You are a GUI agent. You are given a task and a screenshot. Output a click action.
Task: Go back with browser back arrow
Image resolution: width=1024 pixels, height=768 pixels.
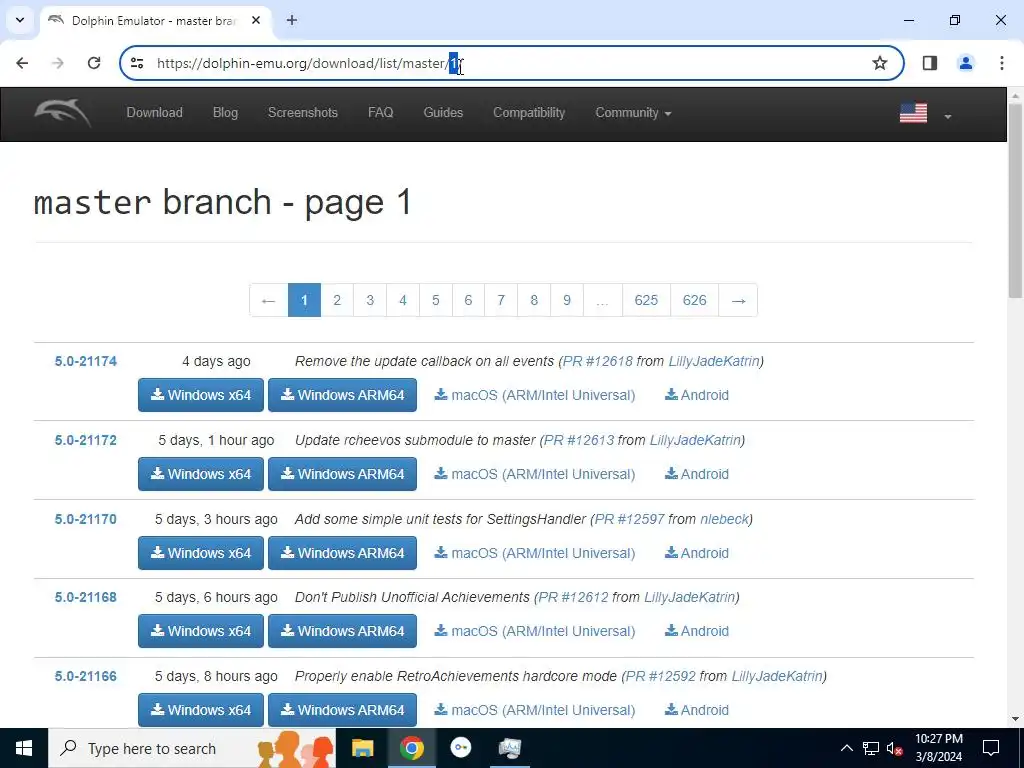22,63
